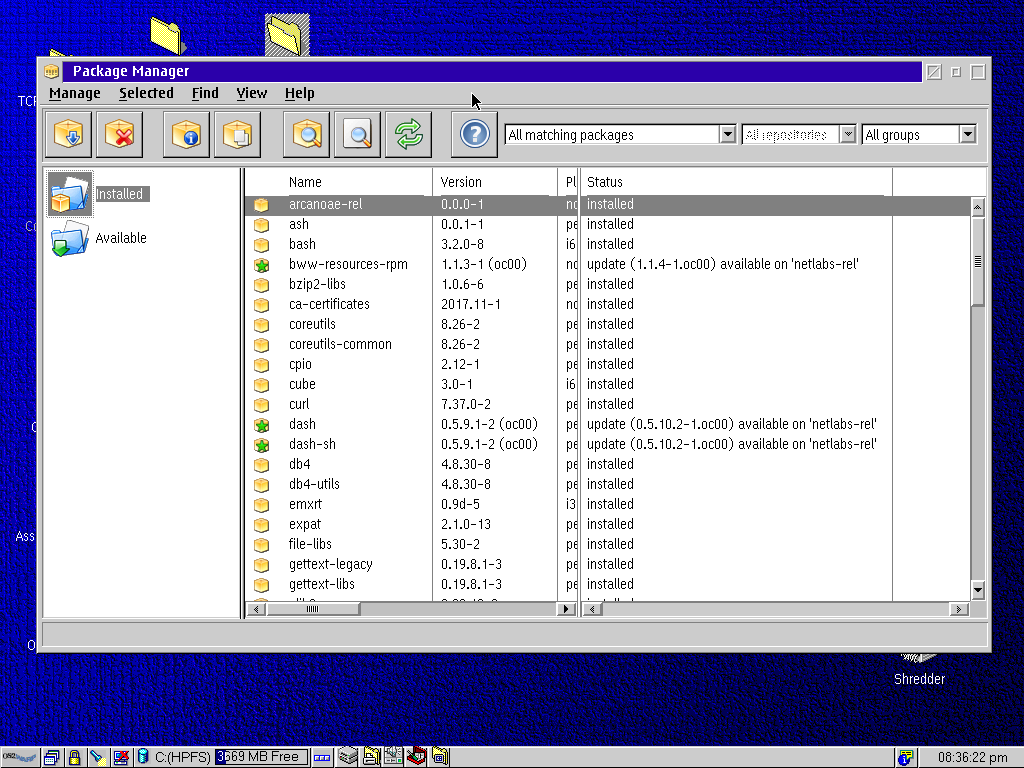Screen dimensions: 1024x768
Task: Click the flashlight find icon in taskbar
Action: (97, 757)
